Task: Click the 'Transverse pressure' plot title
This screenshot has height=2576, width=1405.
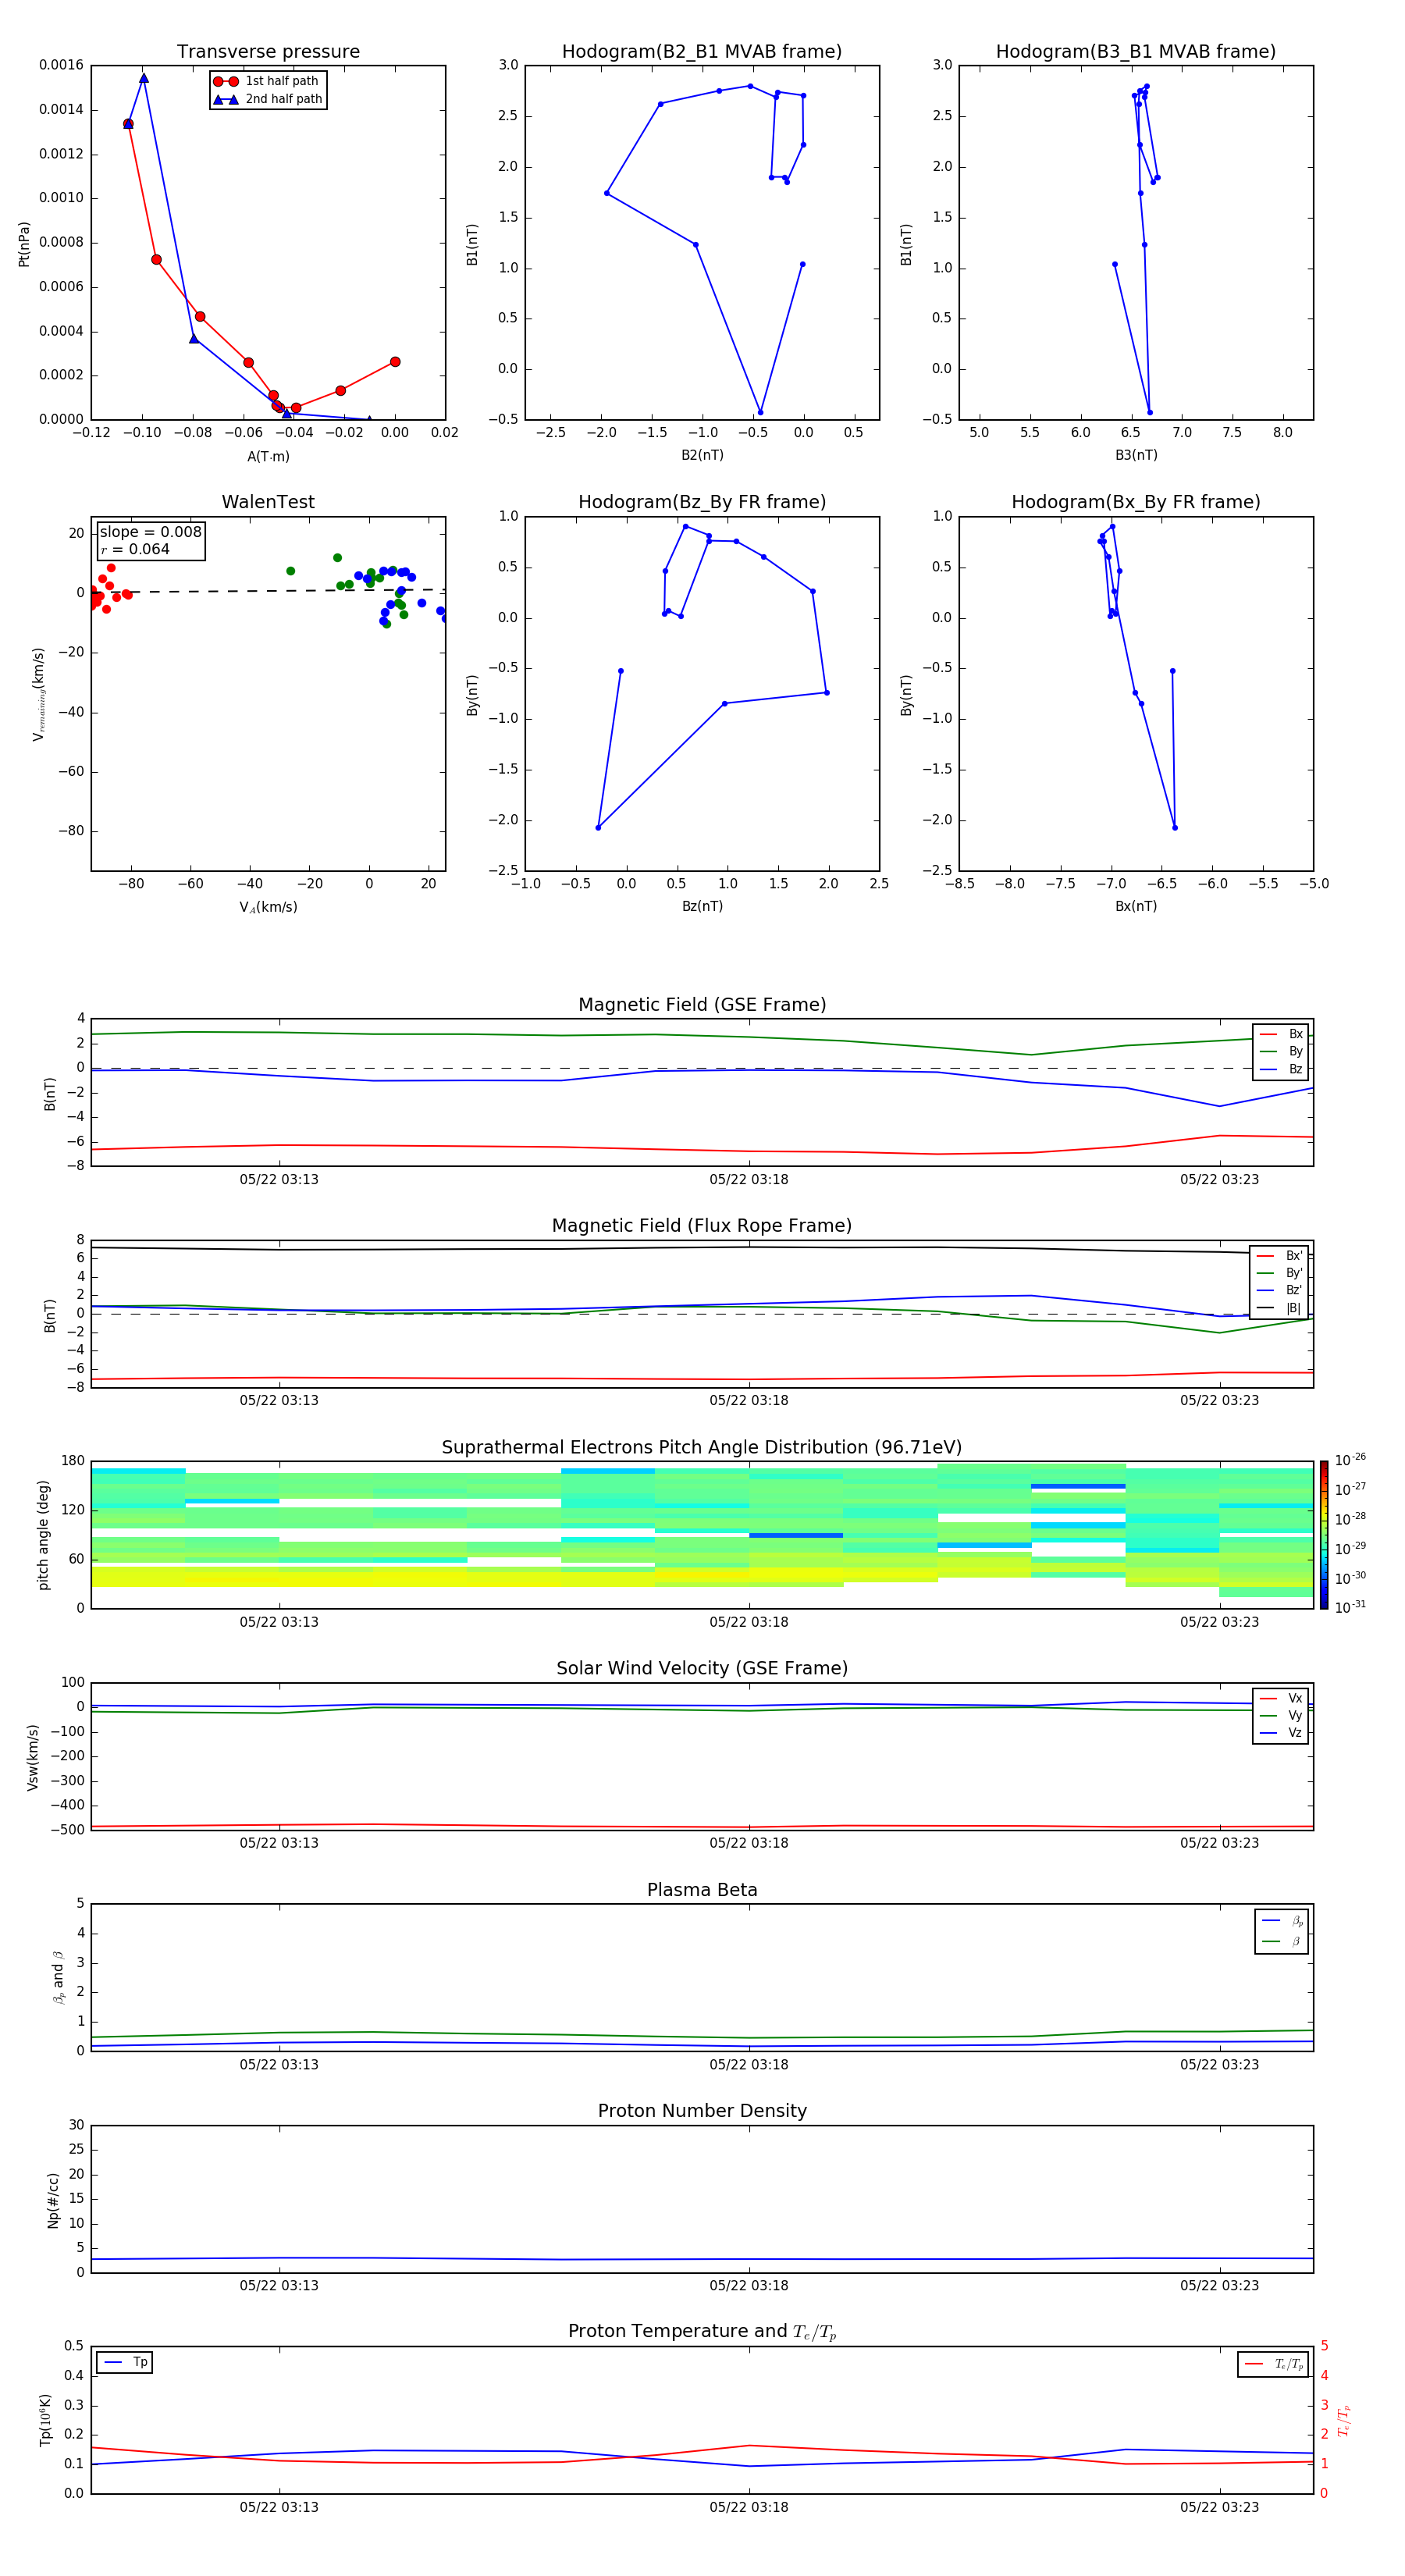Action: pos(268,51)
